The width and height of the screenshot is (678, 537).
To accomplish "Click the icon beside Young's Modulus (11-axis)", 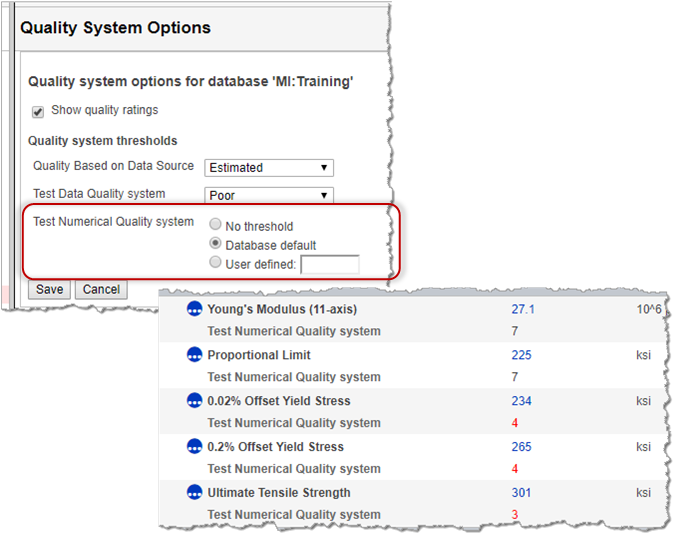I will click(195, 309).
